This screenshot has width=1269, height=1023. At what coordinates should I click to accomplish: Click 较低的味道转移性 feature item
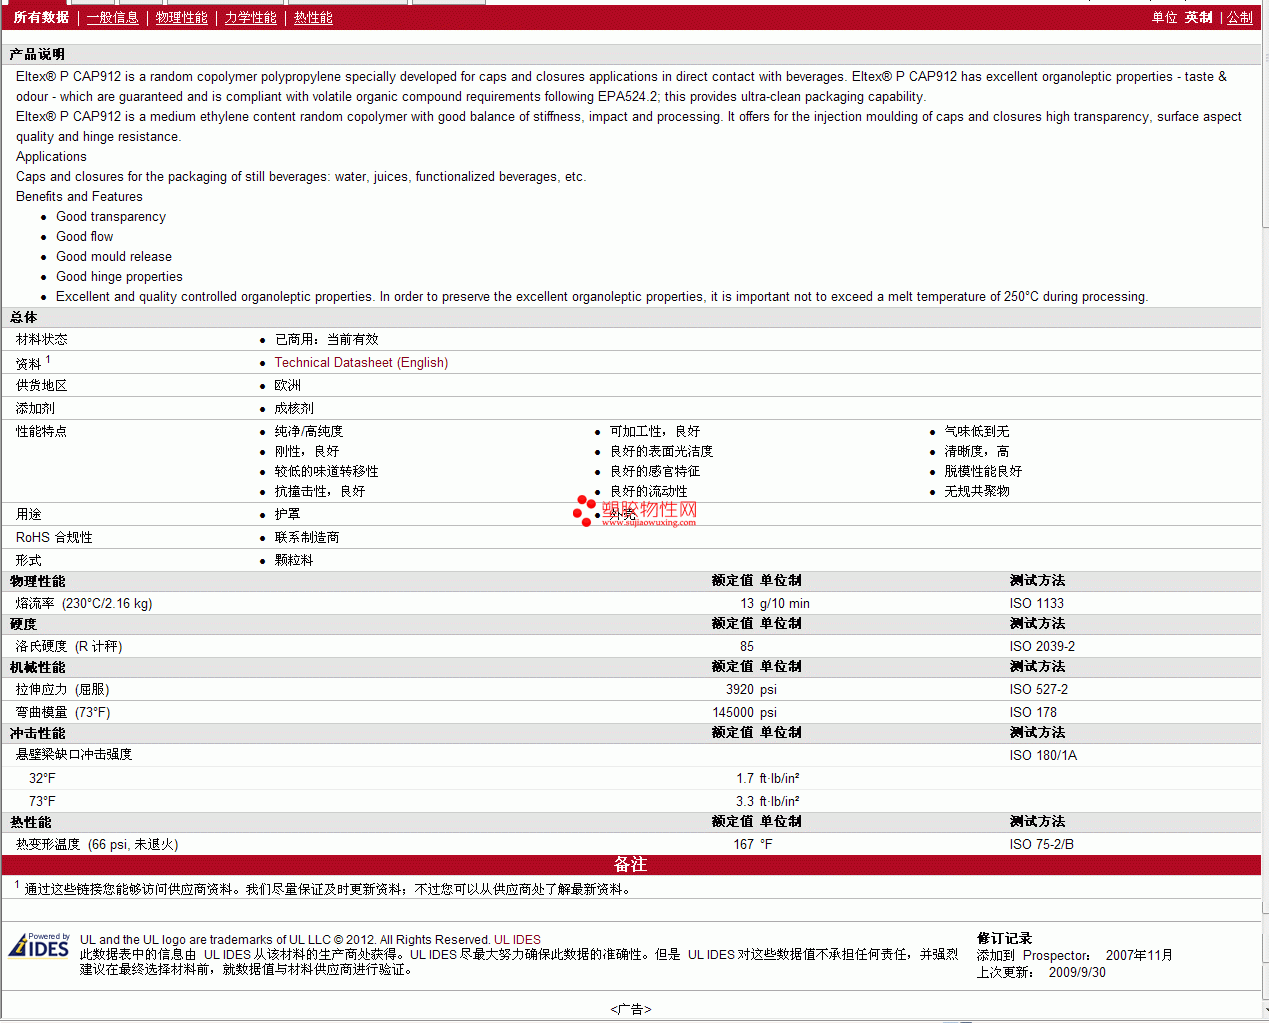click(327, 472)
